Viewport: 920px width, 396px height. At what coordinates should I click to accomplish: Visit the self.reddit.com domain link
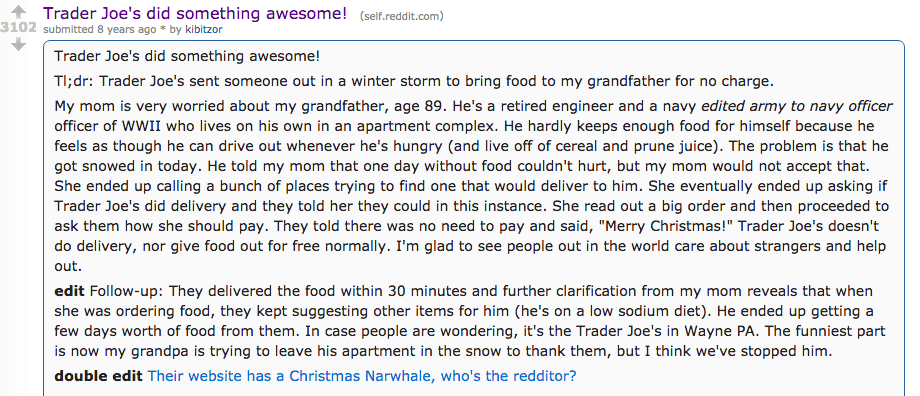(x=401, y=16)
